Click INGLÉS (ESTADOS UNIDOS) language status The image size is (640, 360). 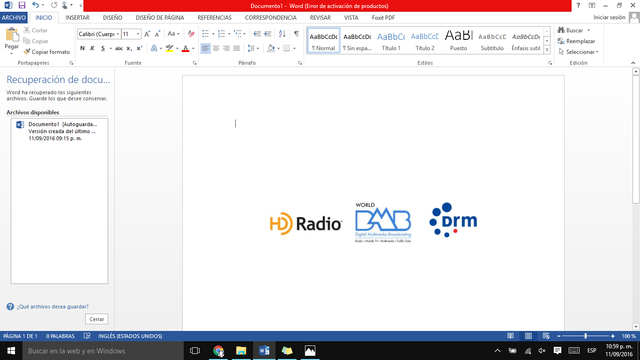point(130,336)
